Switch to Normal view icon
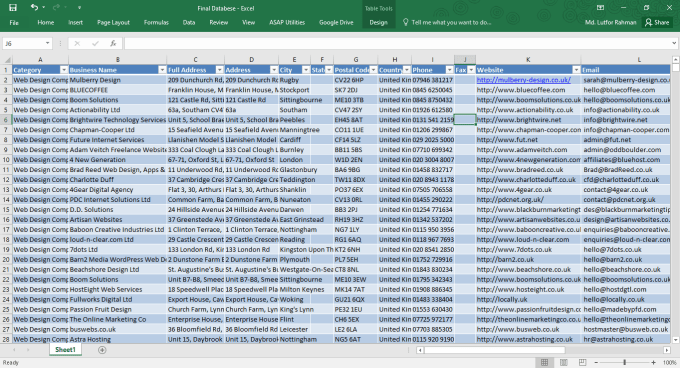Image resolution: width=680 pixels, height=368 pixels. [x=544, y=362]
